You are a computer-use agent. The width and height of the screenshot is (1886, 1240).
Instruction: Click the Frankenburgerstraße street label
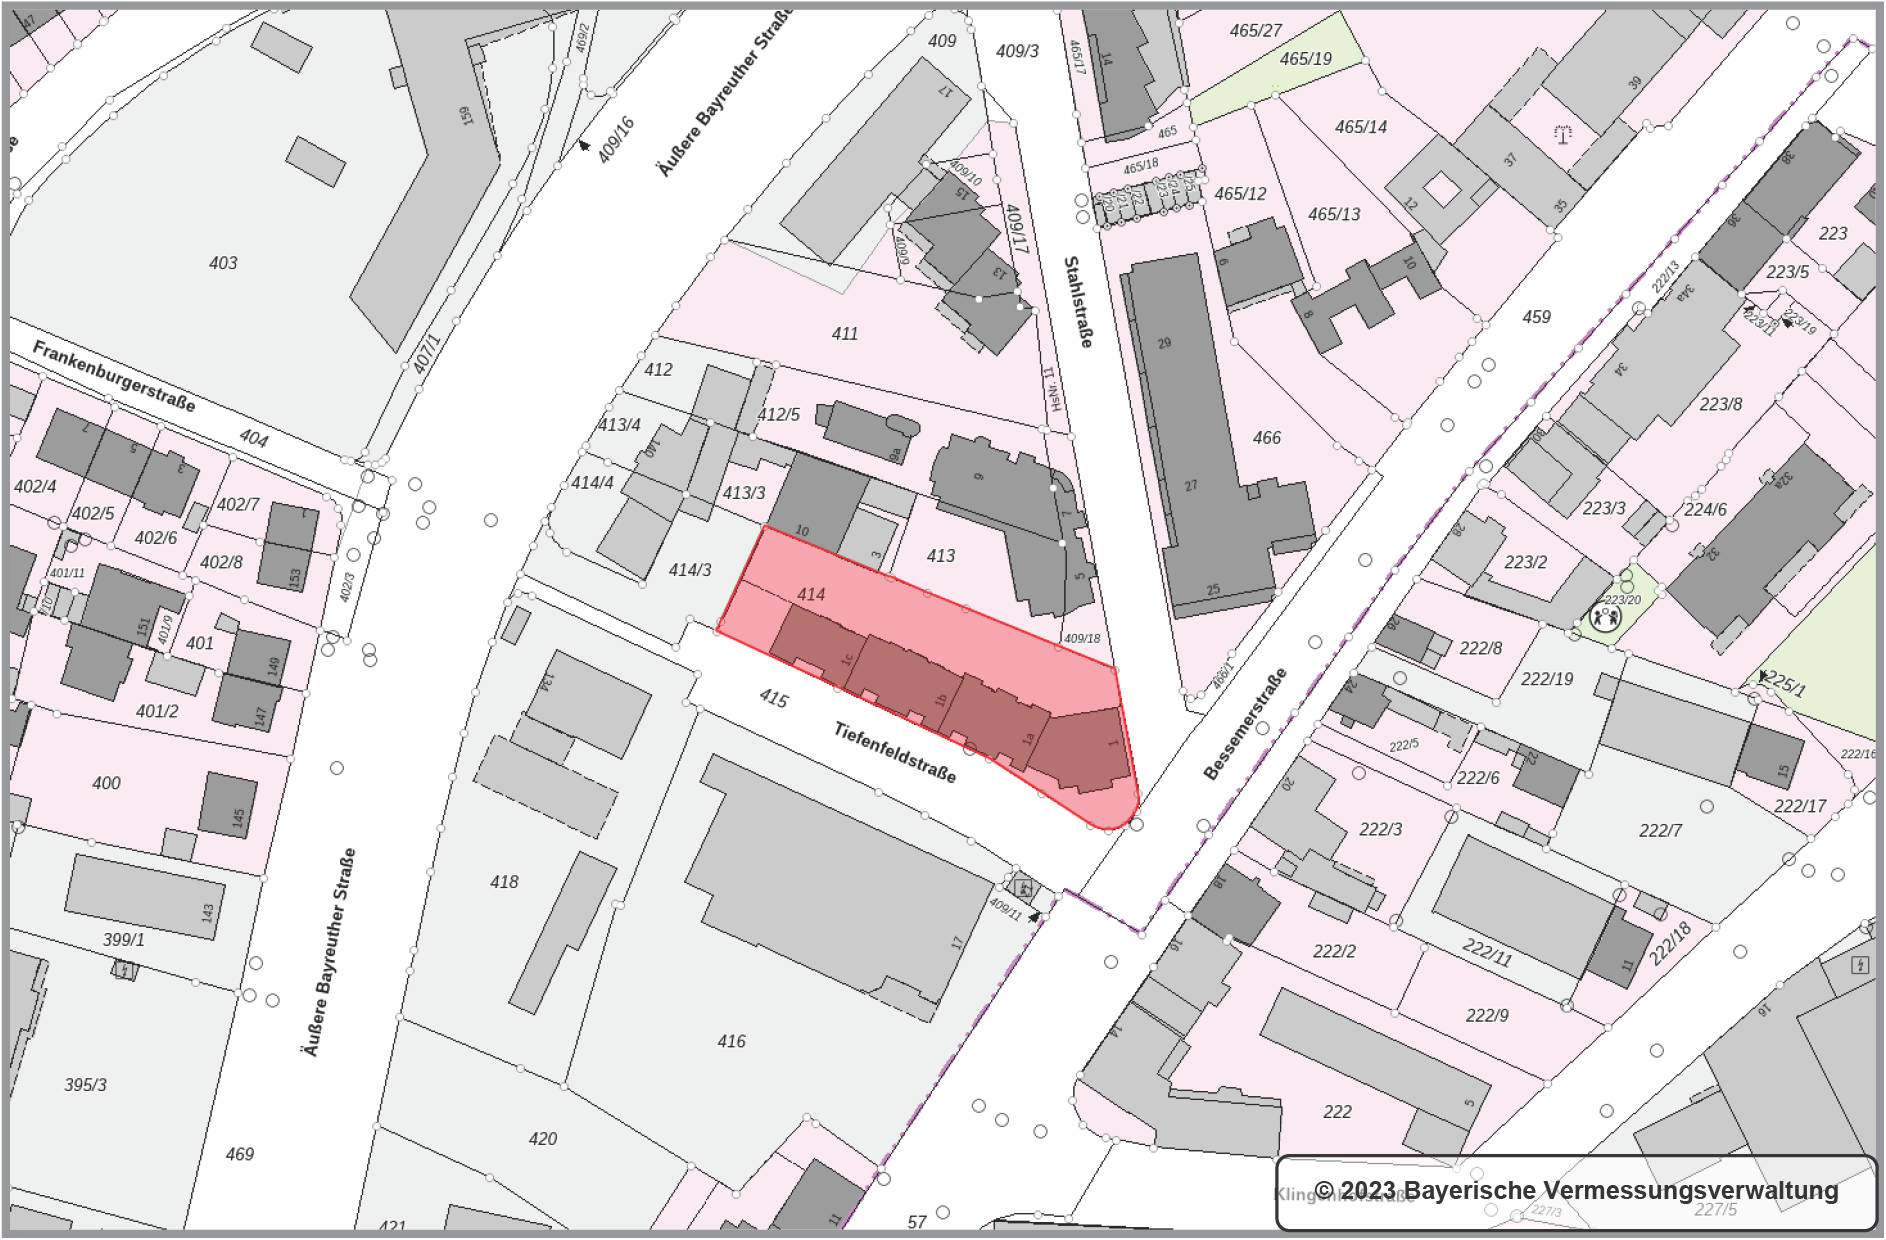(114, 376)
